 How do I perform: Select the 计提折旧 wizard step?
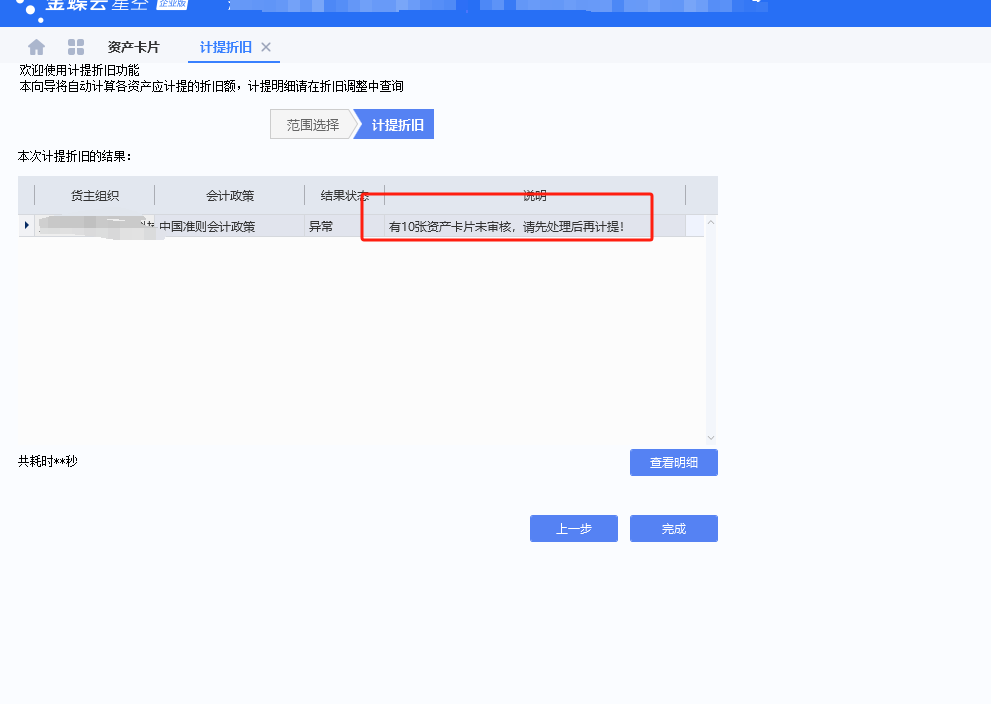click(x=395, y=123)
